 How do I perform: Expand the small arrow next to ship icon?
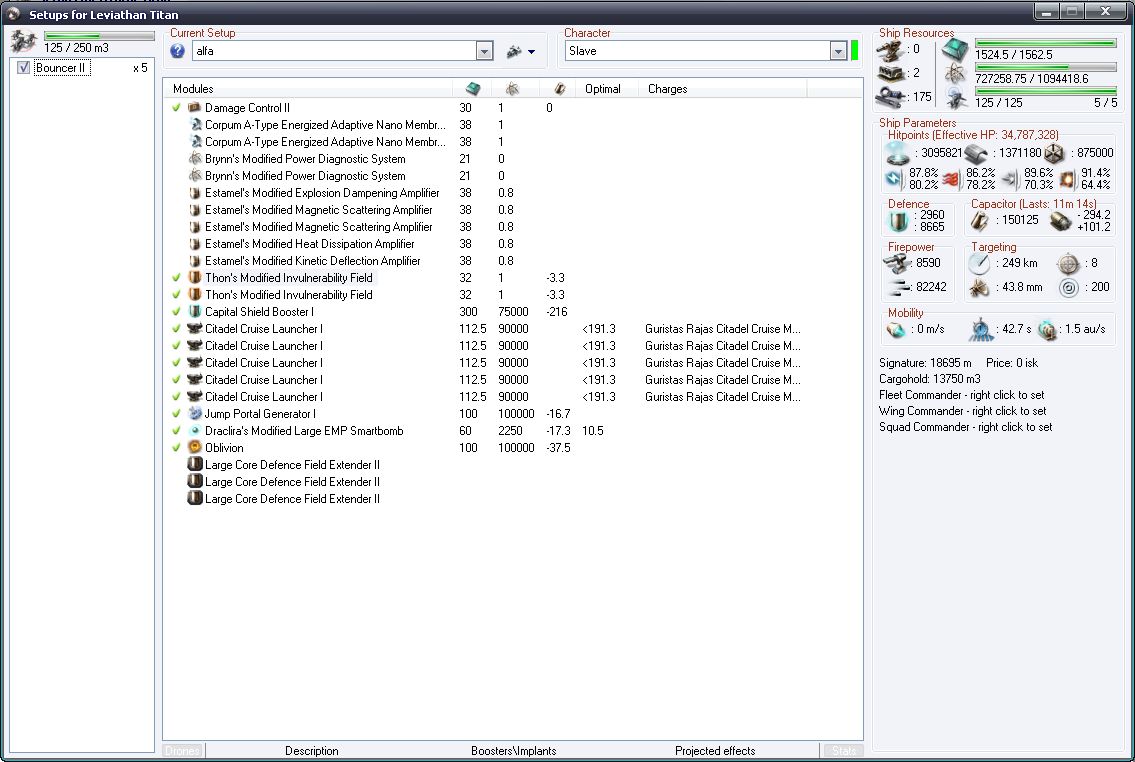point(531,52)
